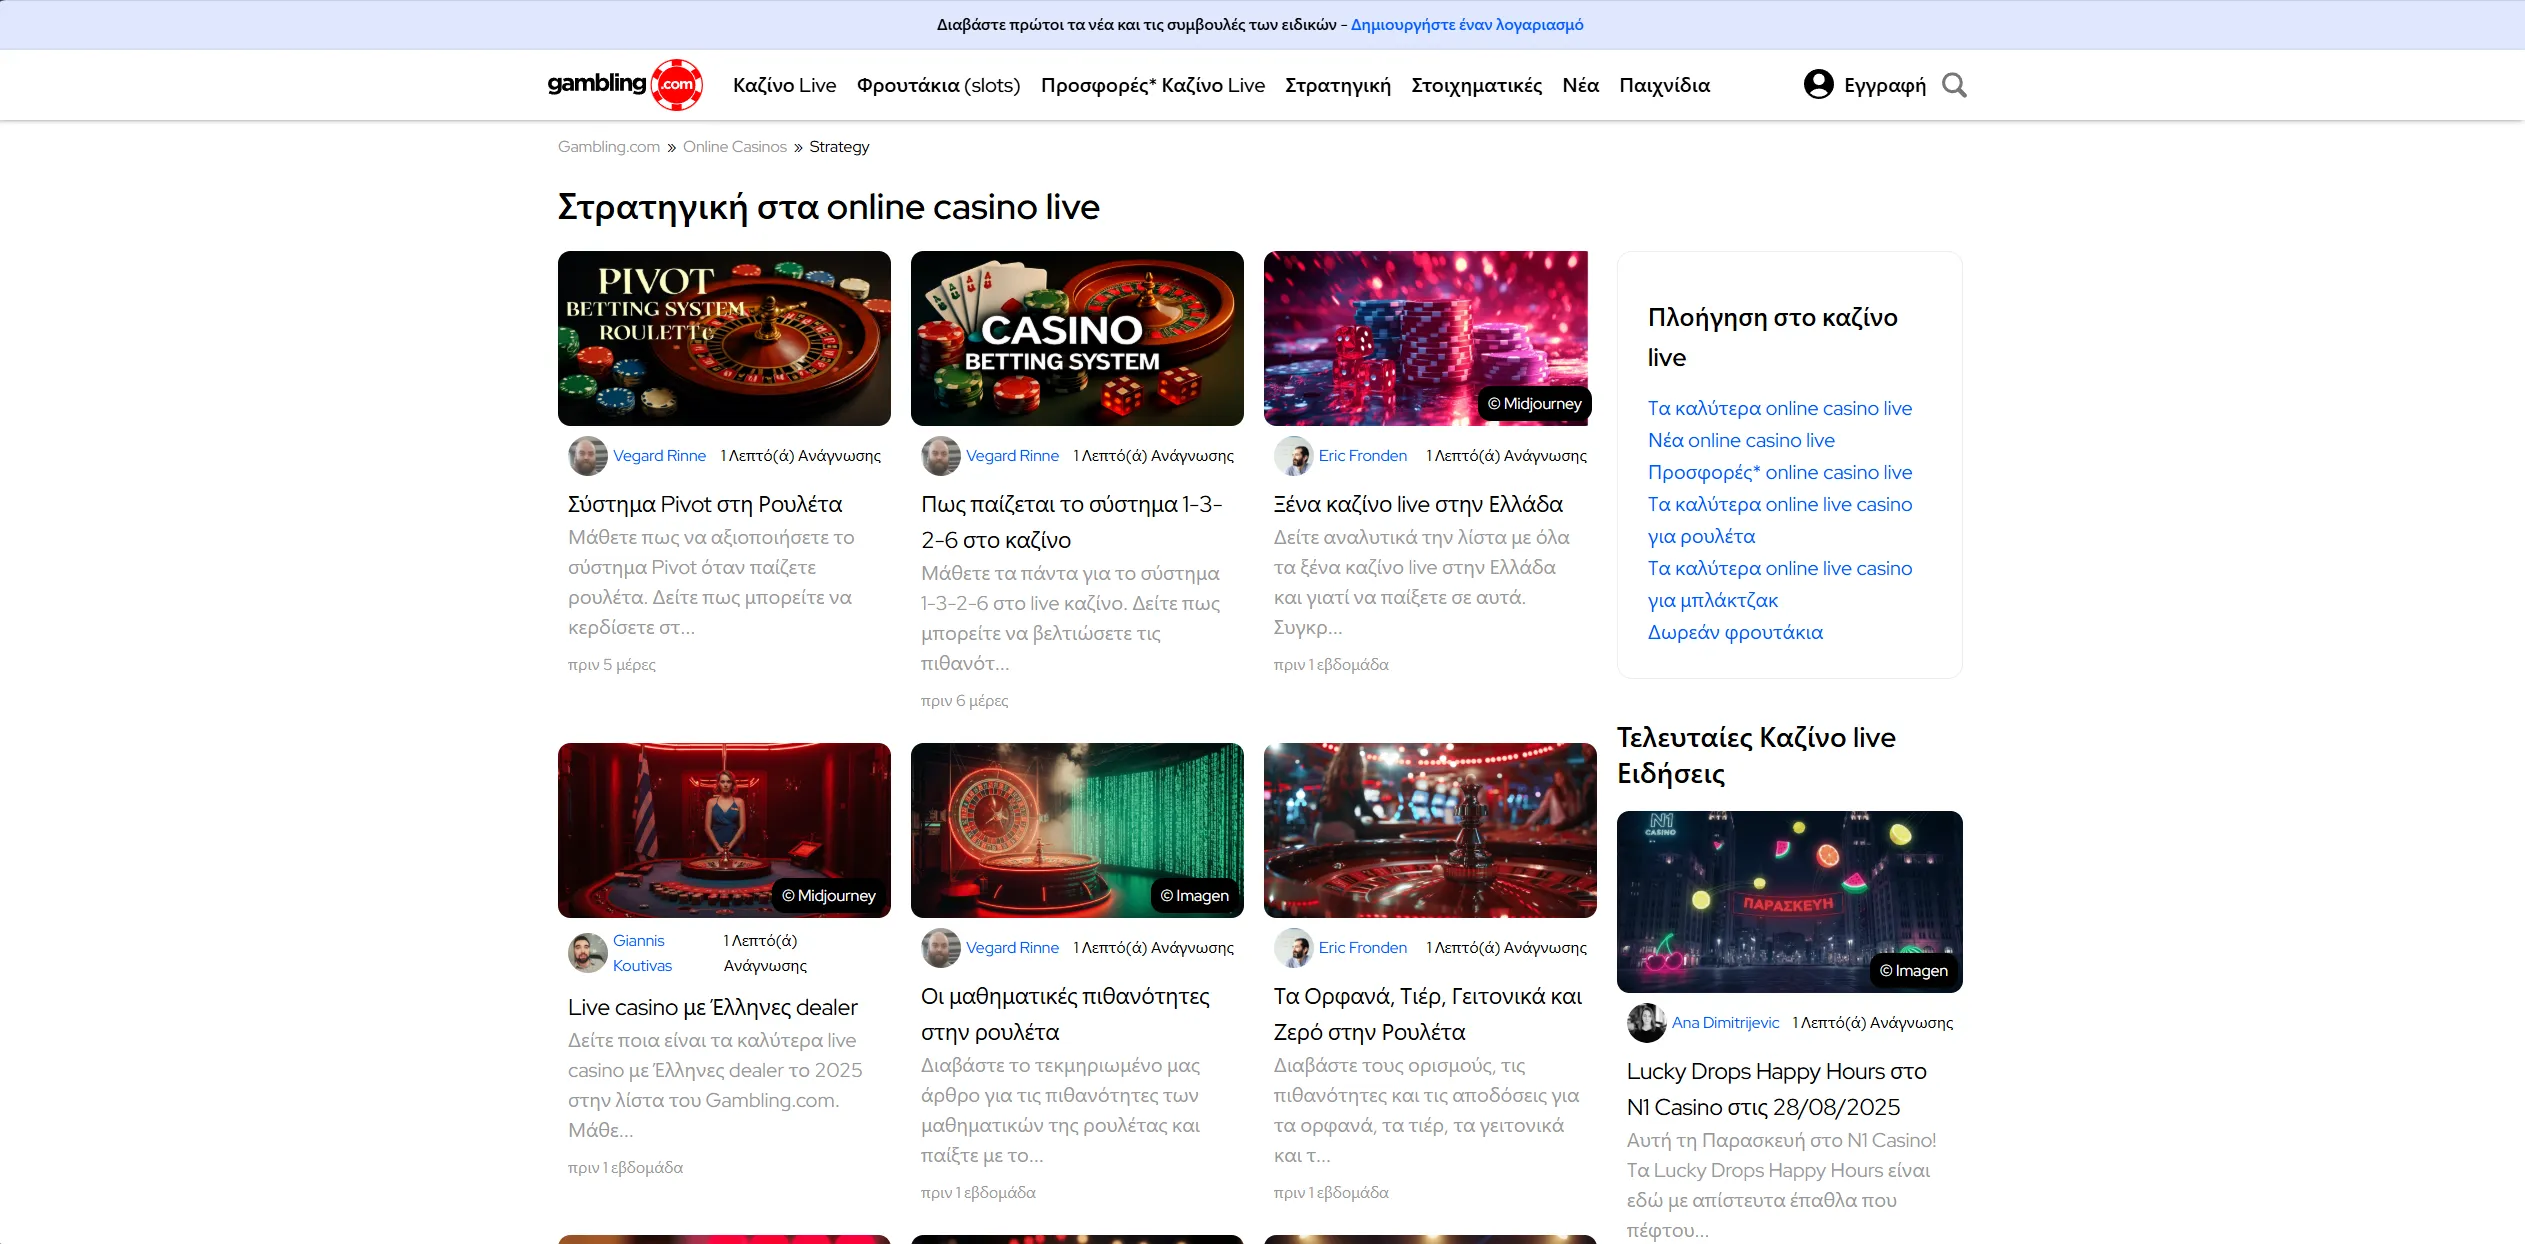
Task: Open Vegard Rinne avatar on Pivot article
Action: click(588, 456)
